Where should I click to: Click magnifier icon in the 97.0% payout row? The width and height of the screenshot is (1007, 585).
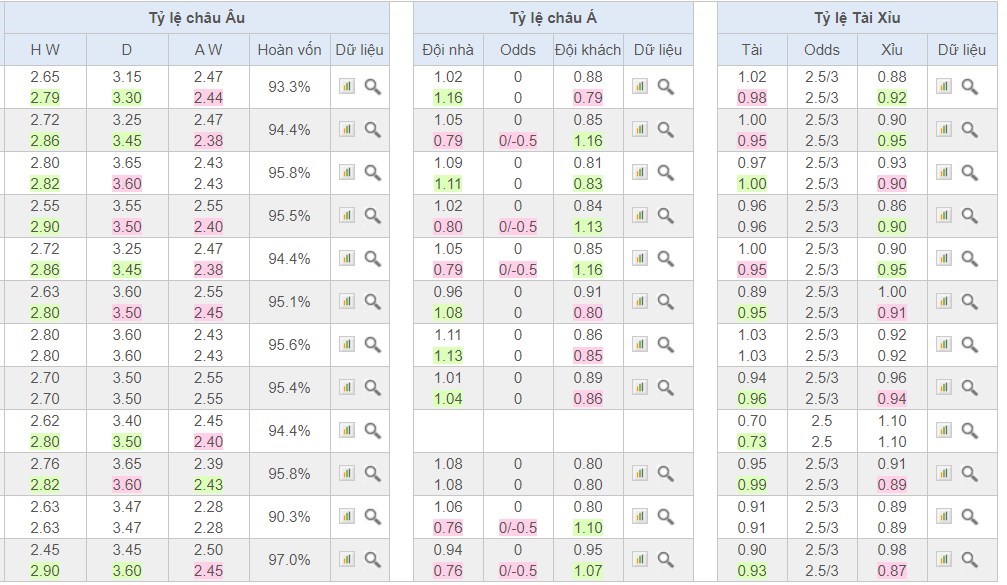[372, 560]
